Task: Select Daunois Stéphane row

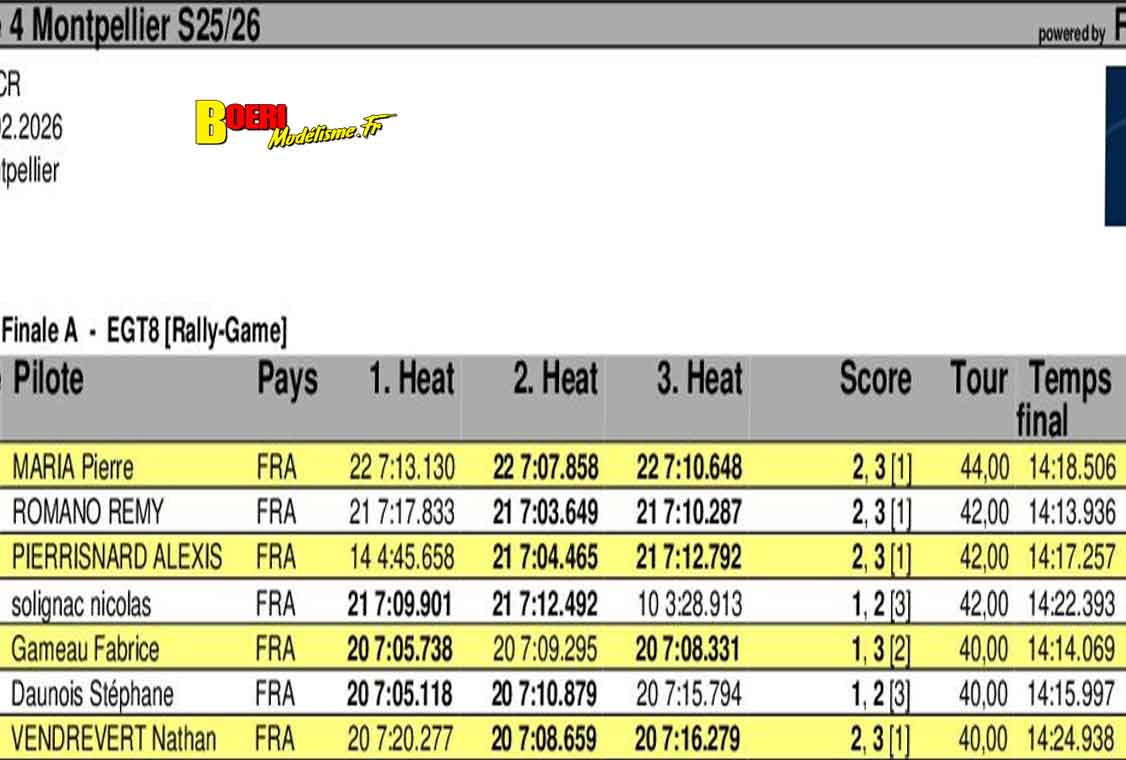Action: coord(92,694)
